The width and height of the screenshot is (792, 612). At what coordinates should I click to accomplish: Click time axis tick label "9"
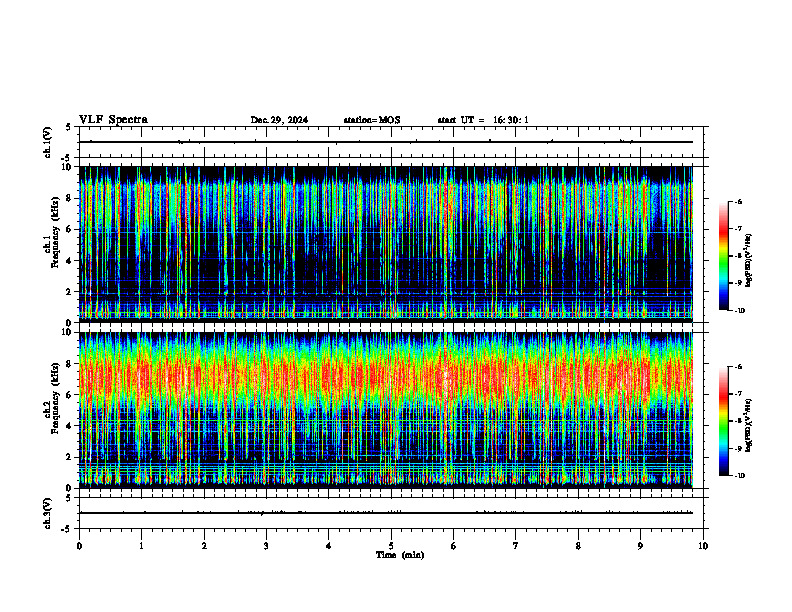tap(640, 546)
